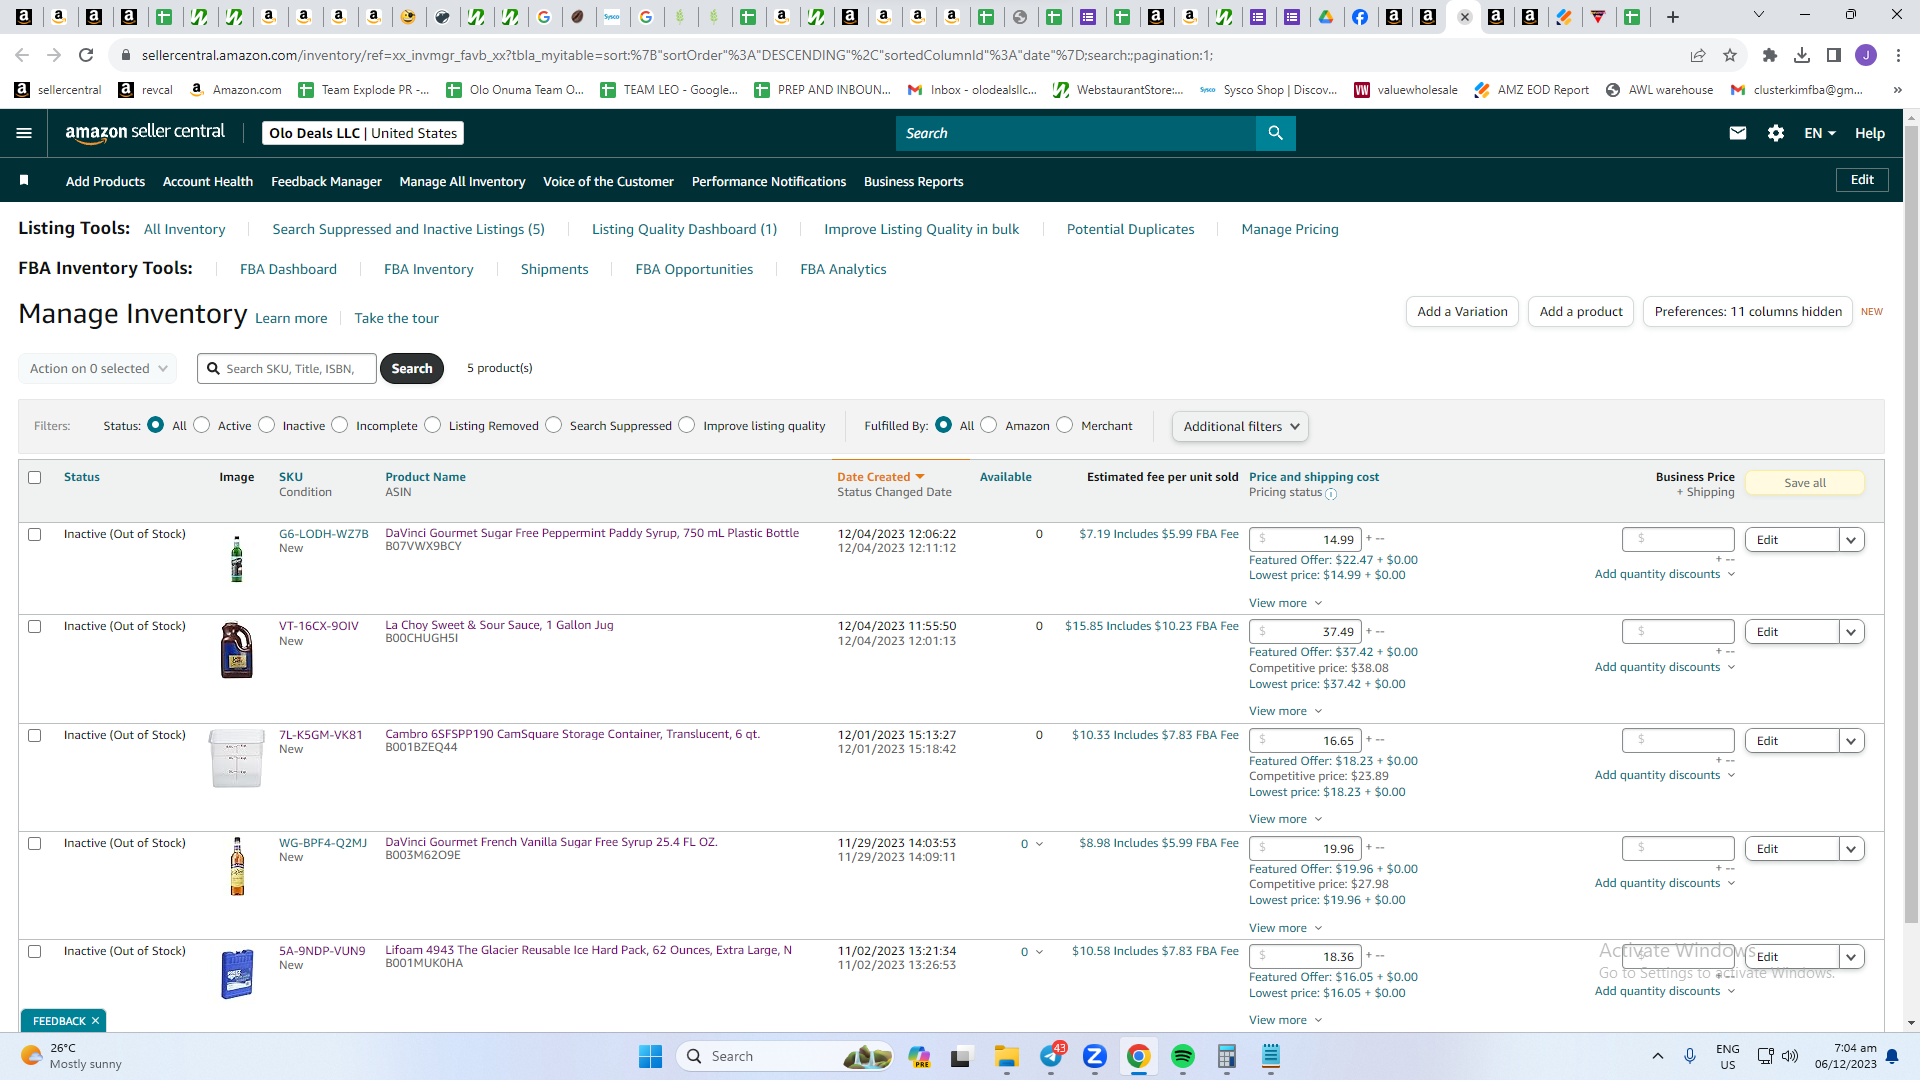Click the bookmark flag icon beside Add Products

point(24,180)
